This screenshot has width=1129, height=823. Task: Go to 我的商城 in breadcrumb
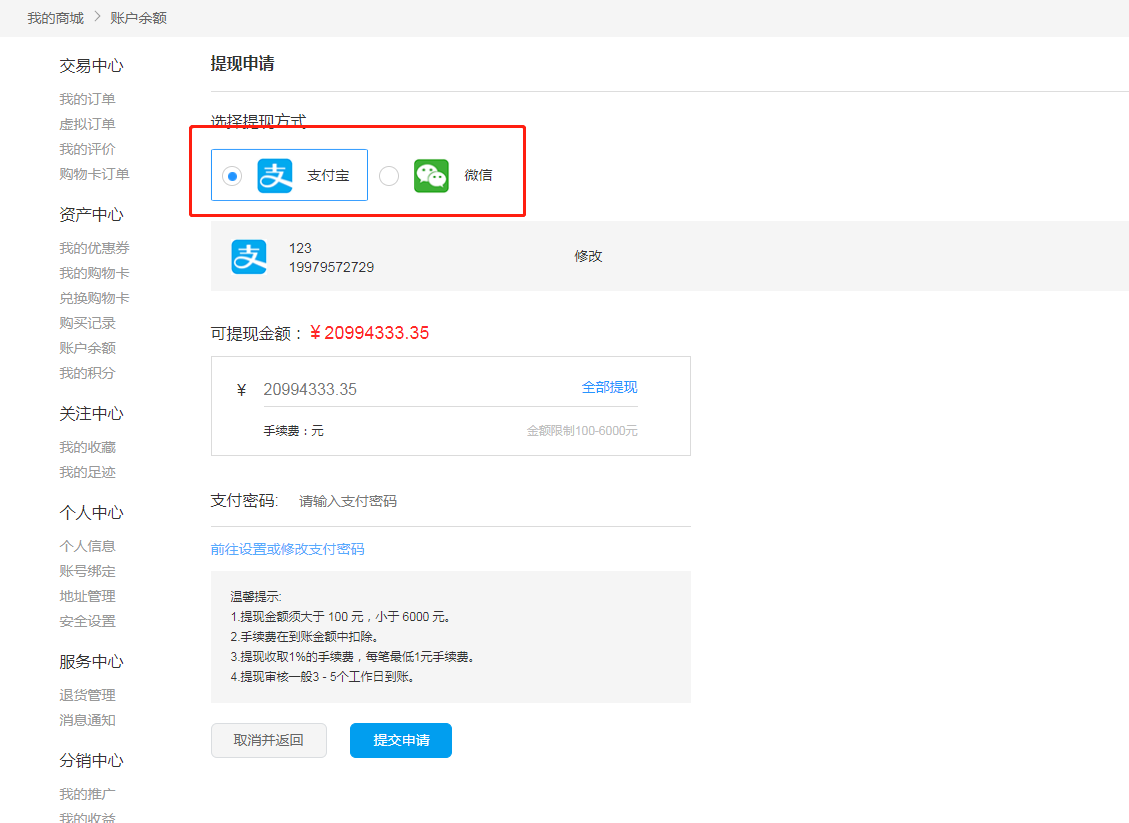tap(55, 18)
